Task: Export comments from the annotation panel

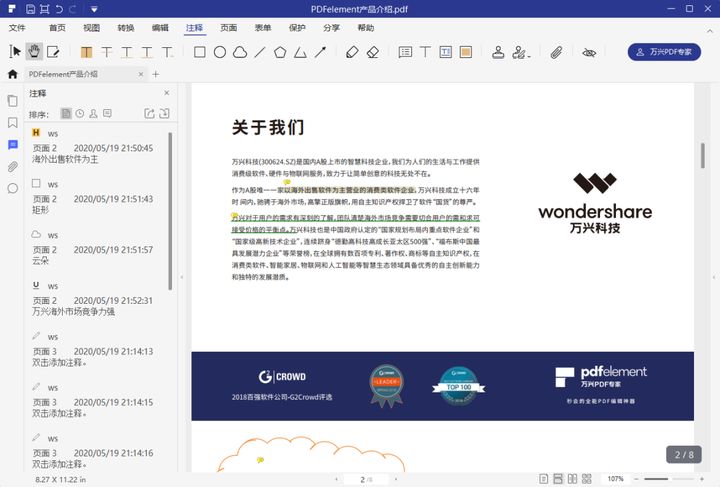Action: pyautogui.click(x=149, y=113)
